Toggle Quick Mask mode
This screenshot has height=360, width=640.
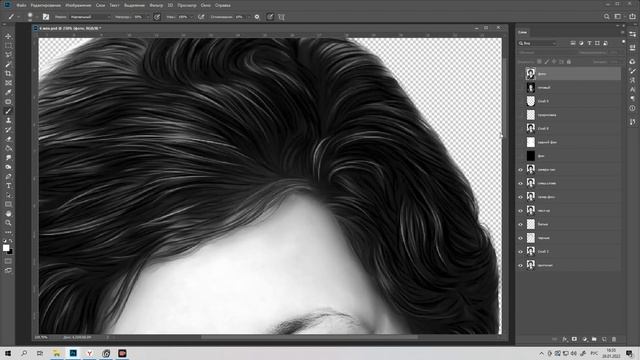click(8, 261)
